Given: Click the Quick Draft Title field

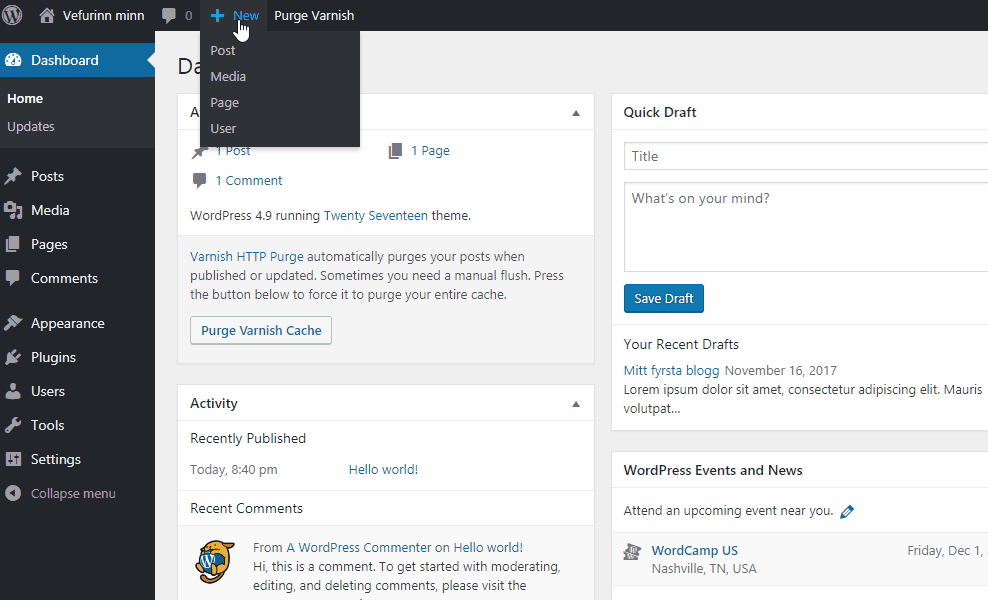Looking at the screenshot, I should pos(805,156).
